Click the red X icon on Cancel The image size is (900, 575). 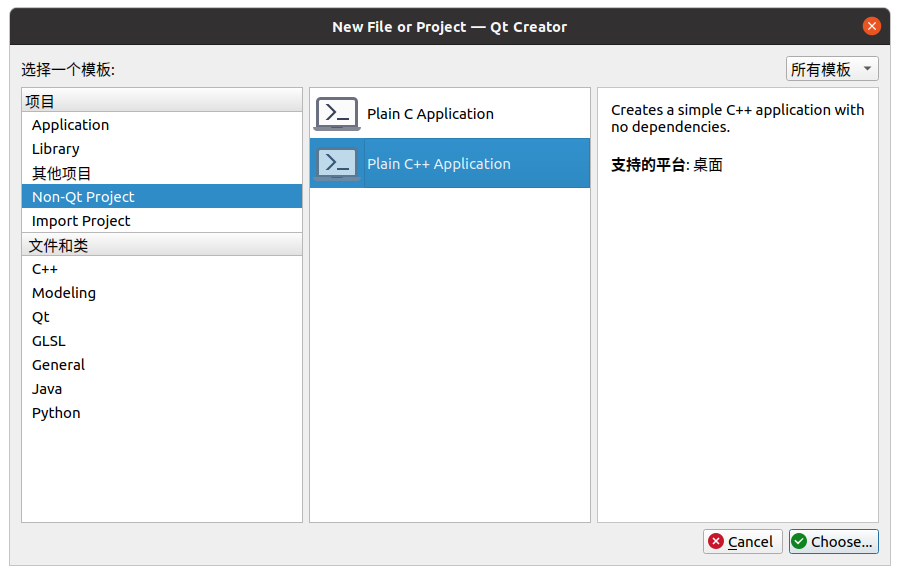pyautogui.click(x=716, y=541)
